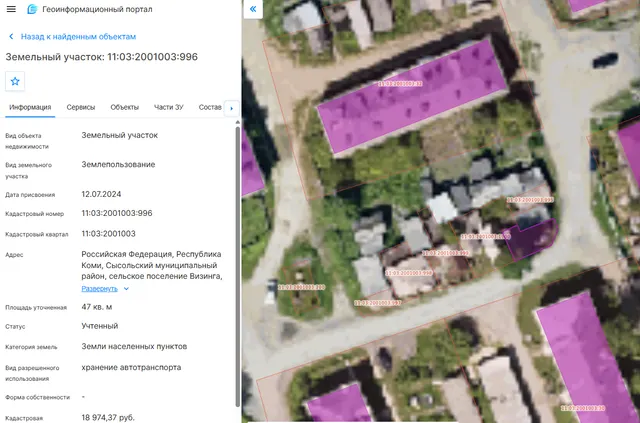Select the Состав tab
The image size is (640, 423).
point(210,107)
